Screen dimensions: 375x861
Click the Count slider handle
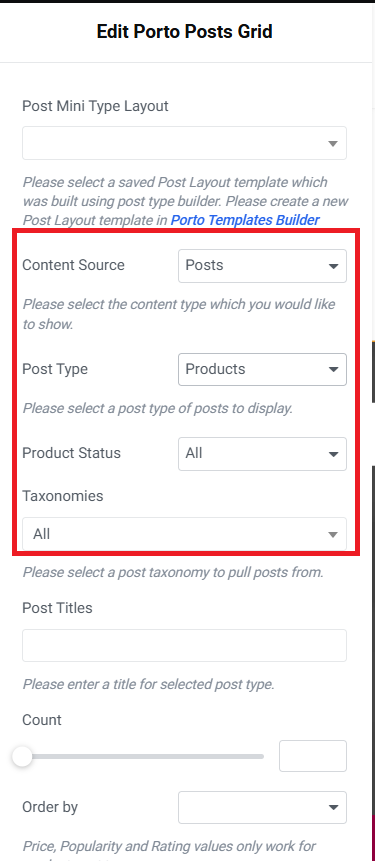(x=23, y=757)
